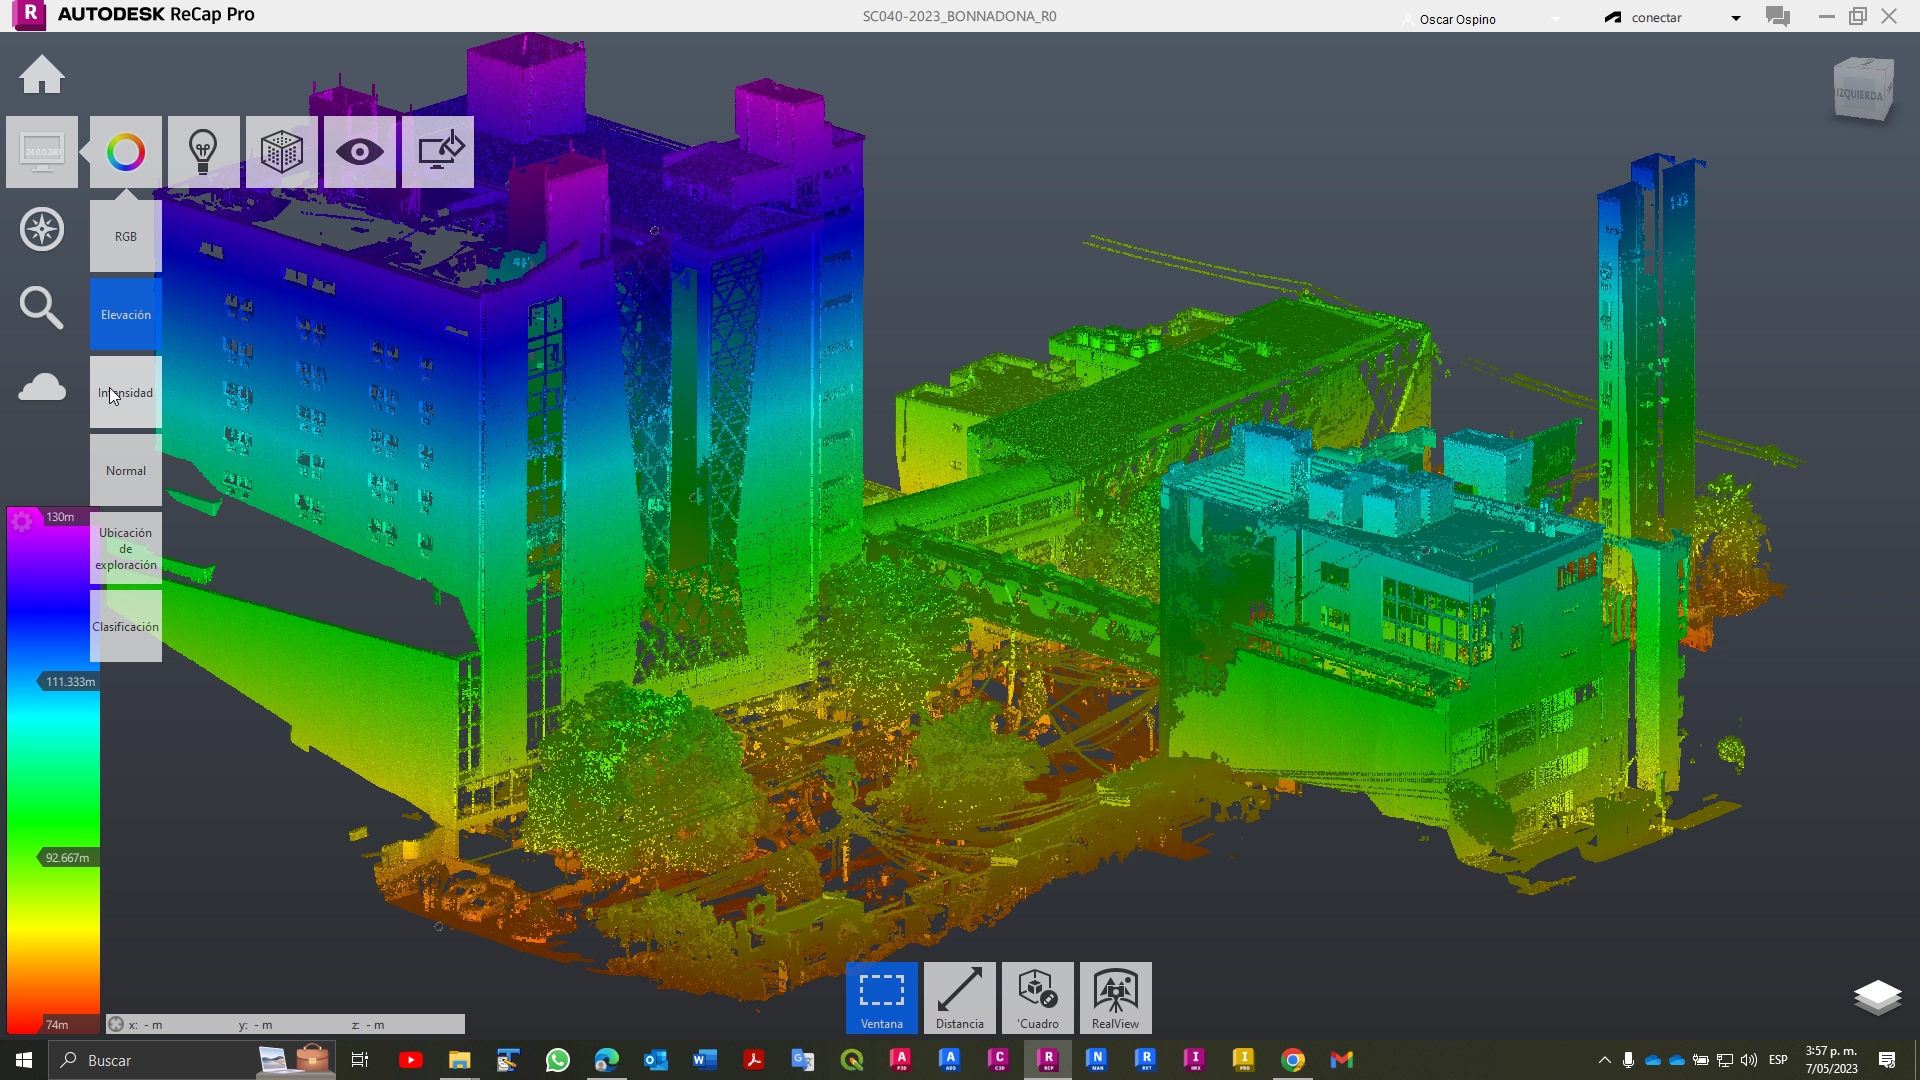Open the RealView mode button
This screenshot has width=1920, height=1080.
pos(1116,998)
